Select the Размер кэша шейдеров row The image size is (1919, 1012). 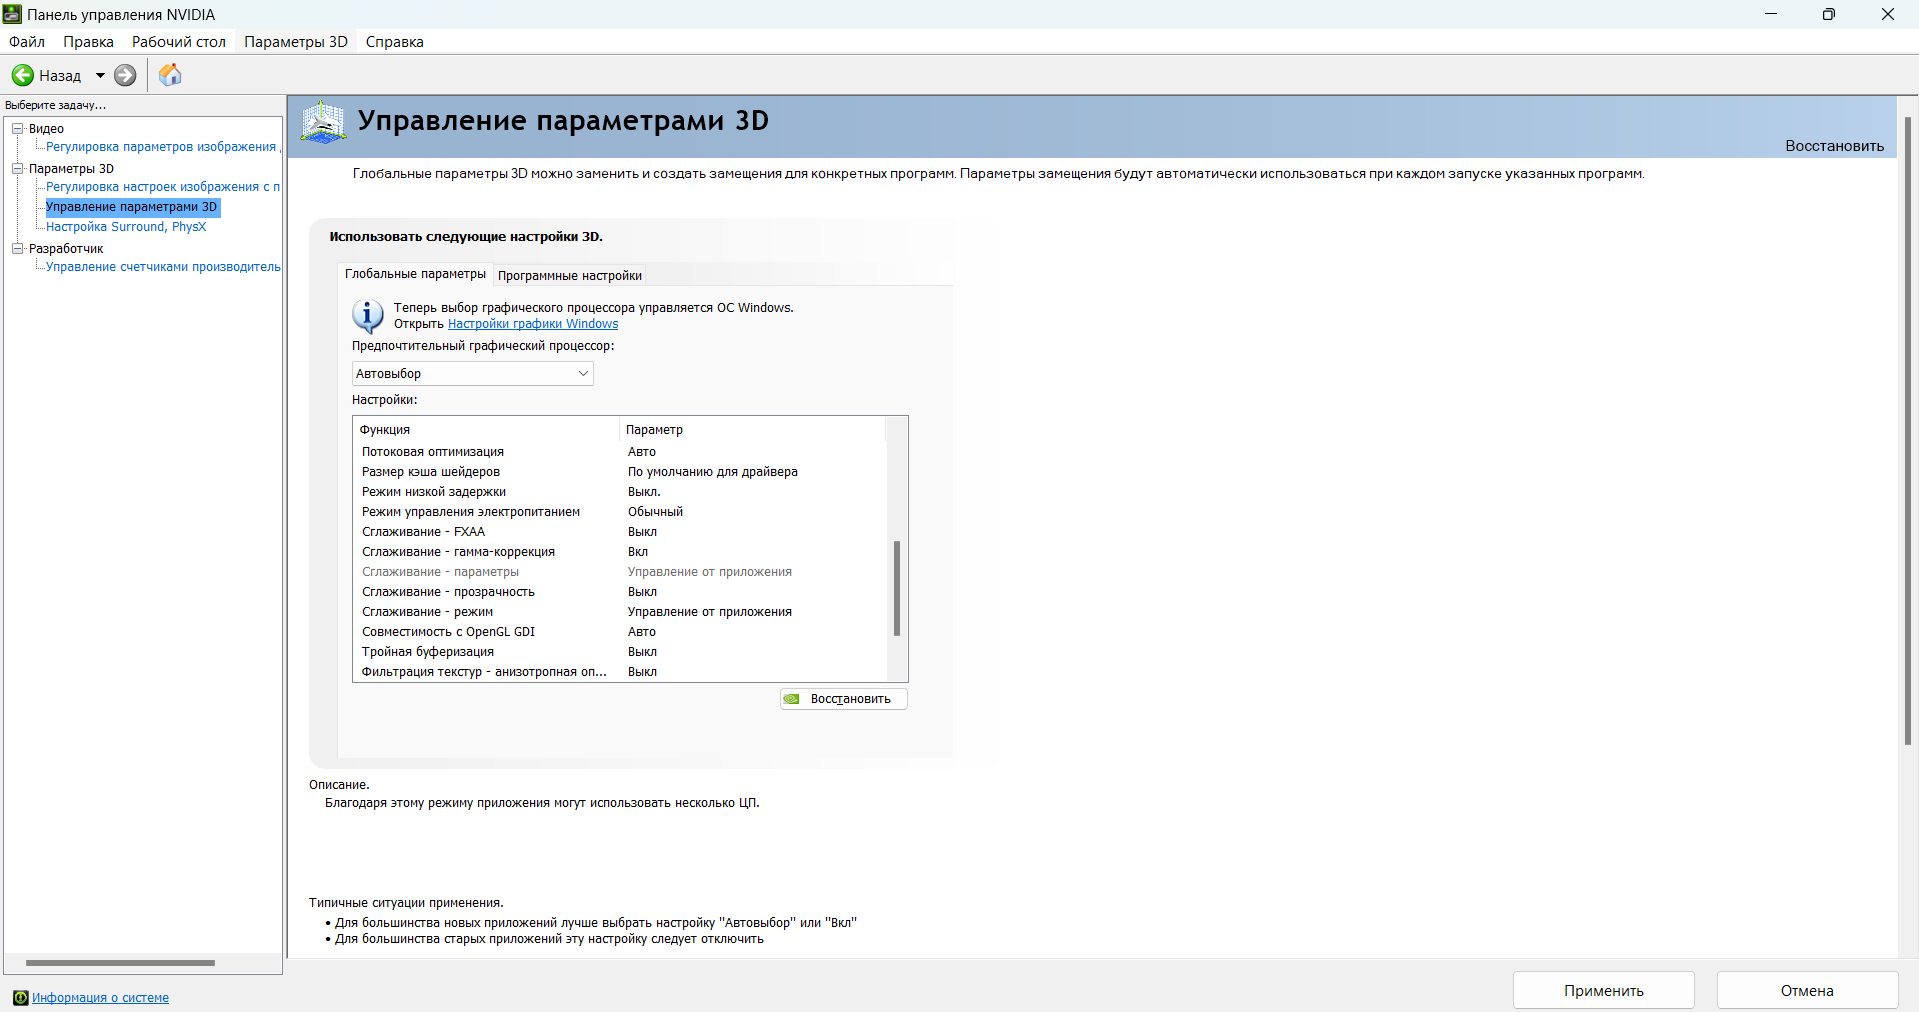pyautogui.click(x=620, y=472)
